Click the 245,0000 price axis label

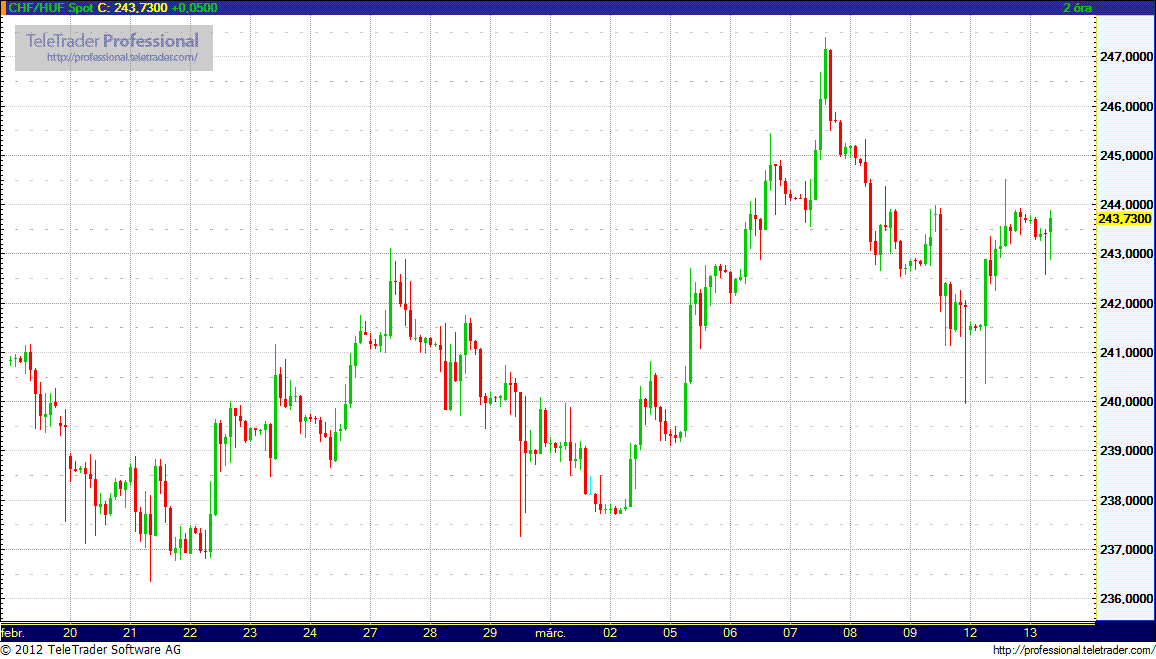(x=1124, y=156)
